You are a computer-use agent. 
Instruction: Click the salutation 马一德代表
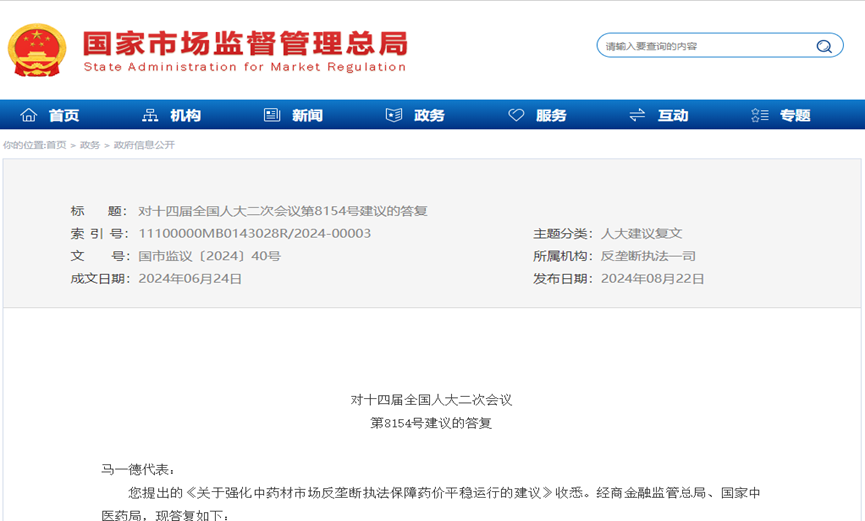tap(138, 470)
